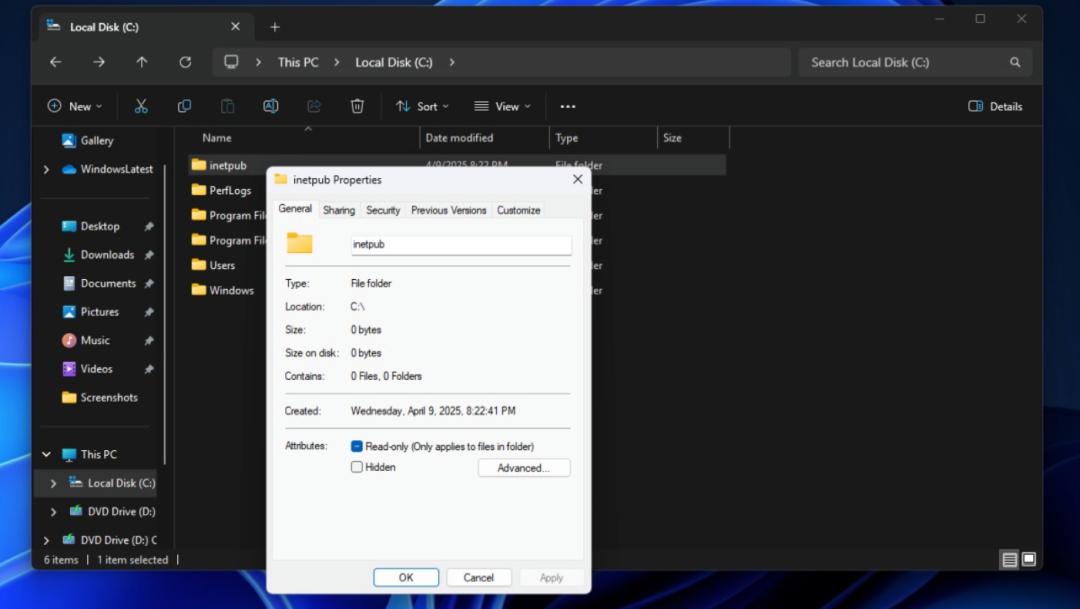Image resolution: width=1080 pixels, height=609 pixels.
Task: Switch to the Security tab
Action: (383, 210)
